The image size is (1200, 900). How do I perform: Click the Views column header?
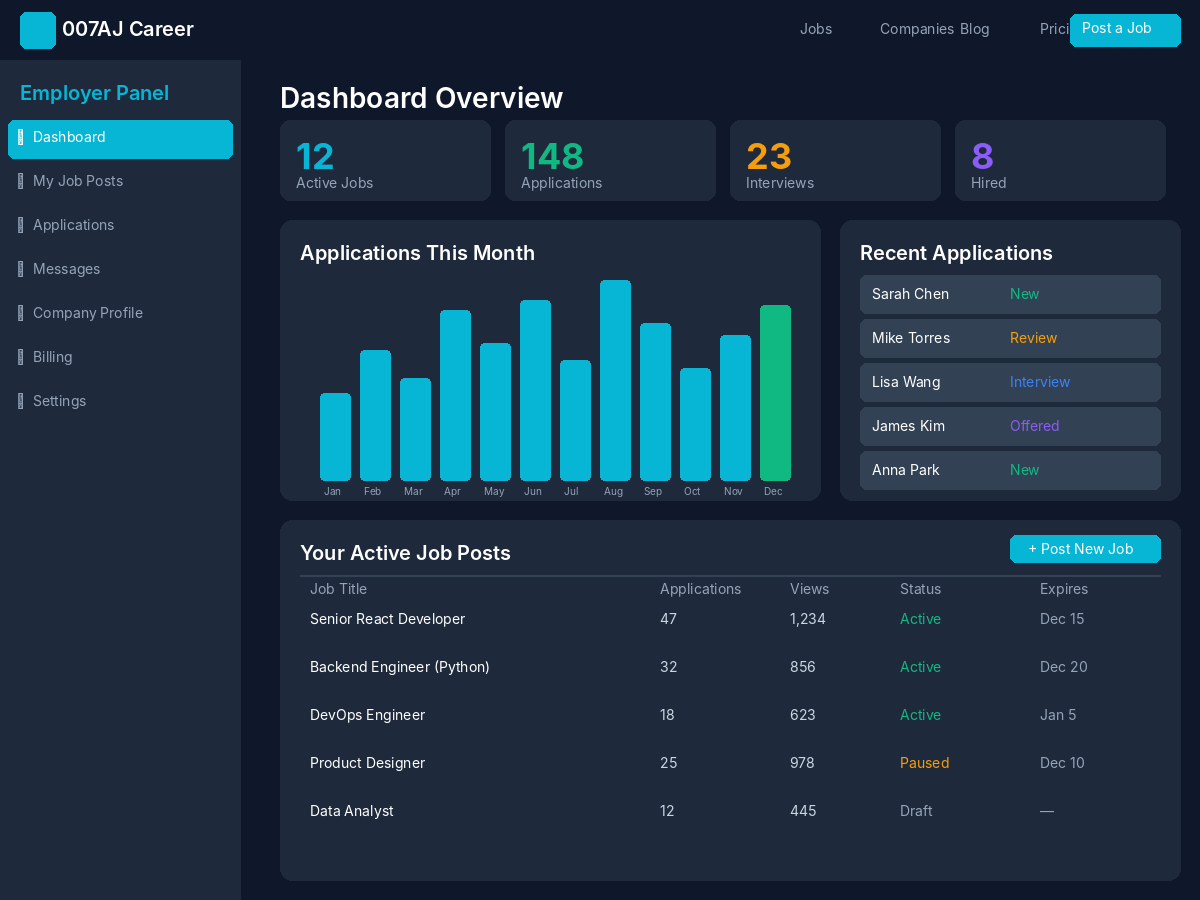tap(809, 589)
